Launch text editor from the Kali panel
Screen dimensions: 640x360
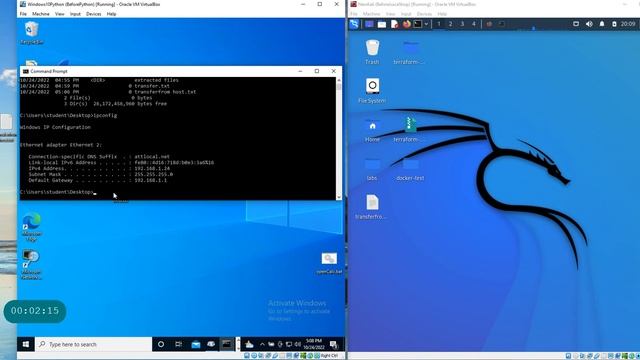[x=394, y=24]
